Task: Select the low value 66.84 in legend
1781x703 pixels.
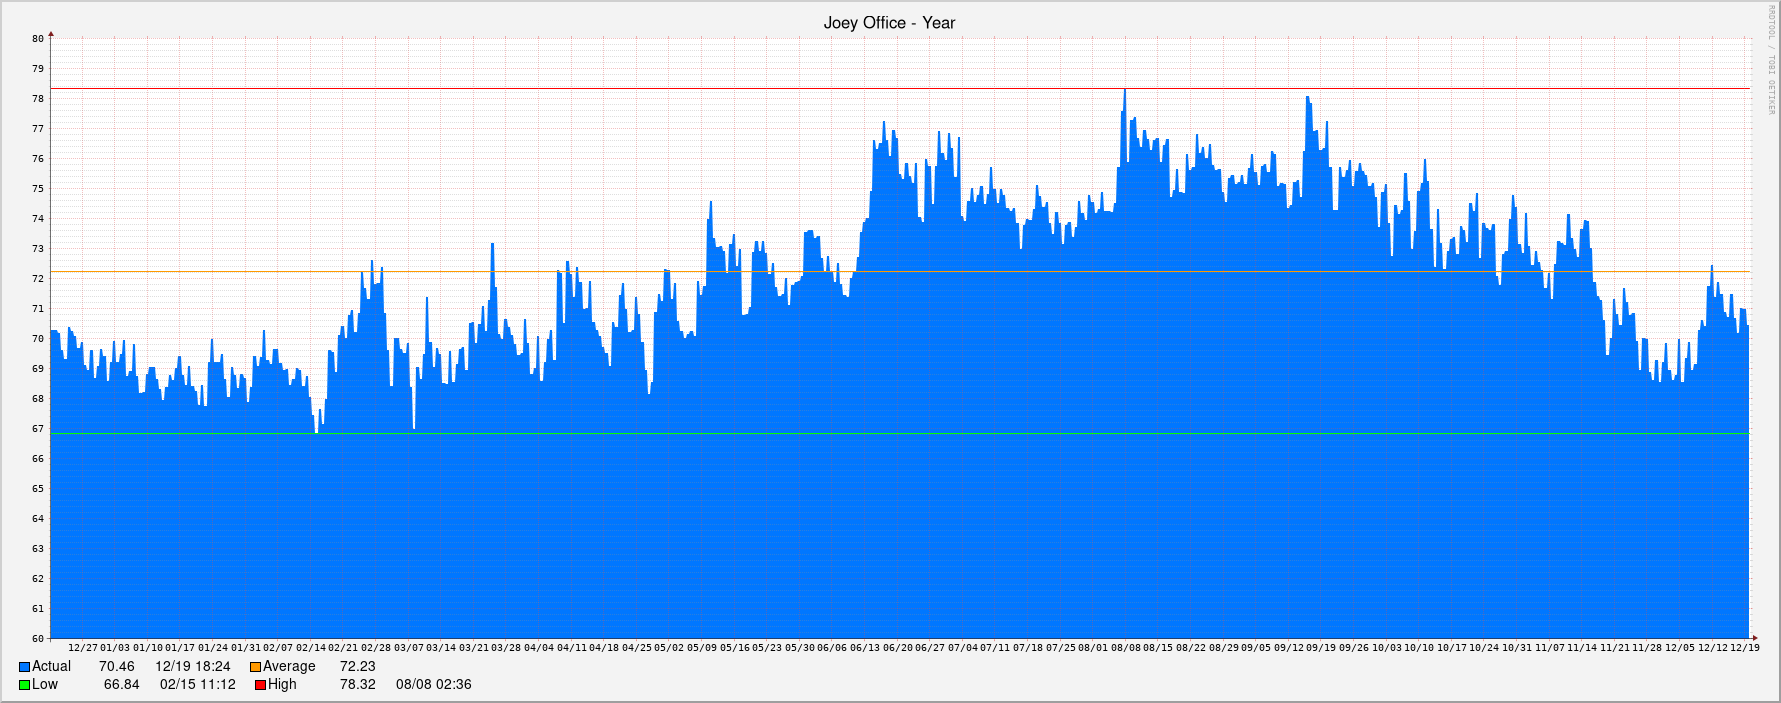Action: pos(121,684)
